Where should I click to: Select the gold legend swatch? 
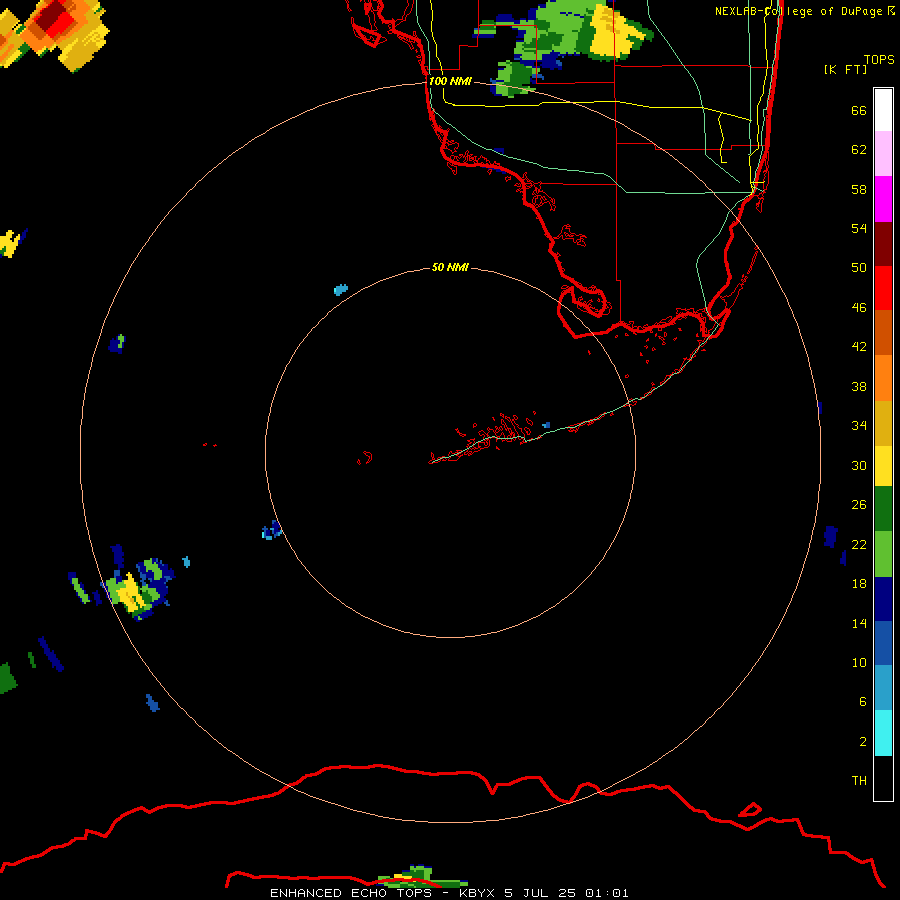(883, 423)
